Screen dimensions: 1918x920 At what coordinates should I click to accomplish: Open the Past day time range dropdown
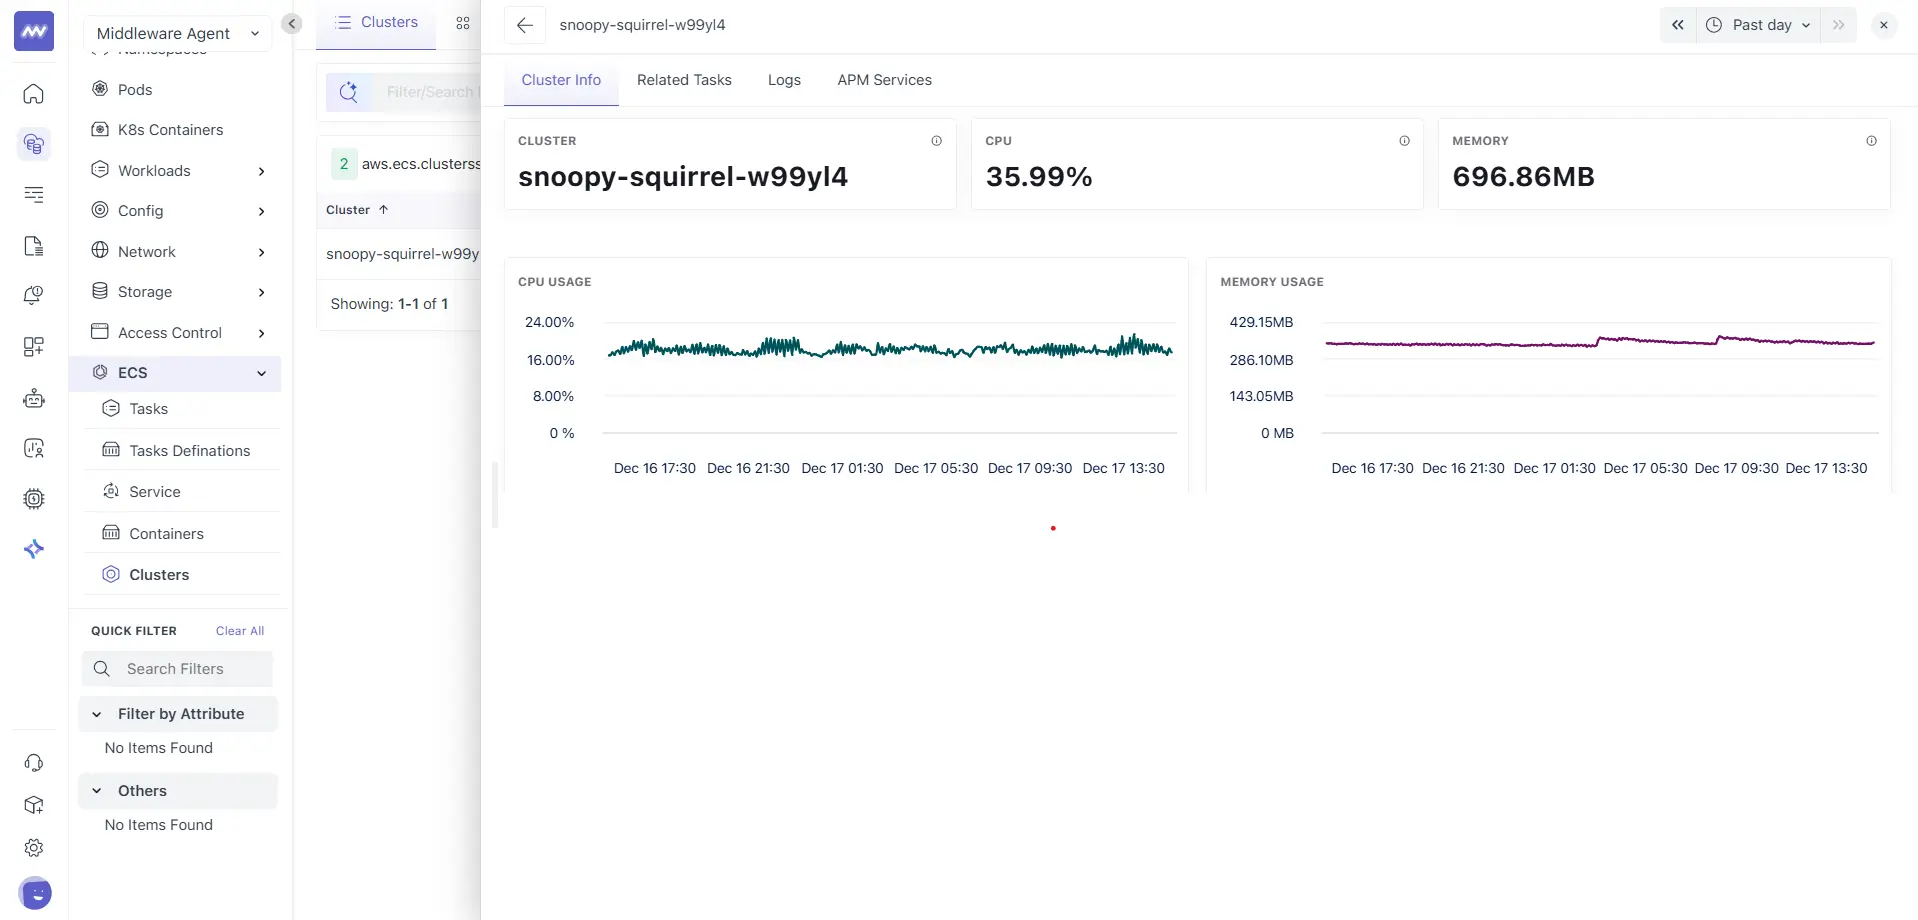[x=1760, y=25]
